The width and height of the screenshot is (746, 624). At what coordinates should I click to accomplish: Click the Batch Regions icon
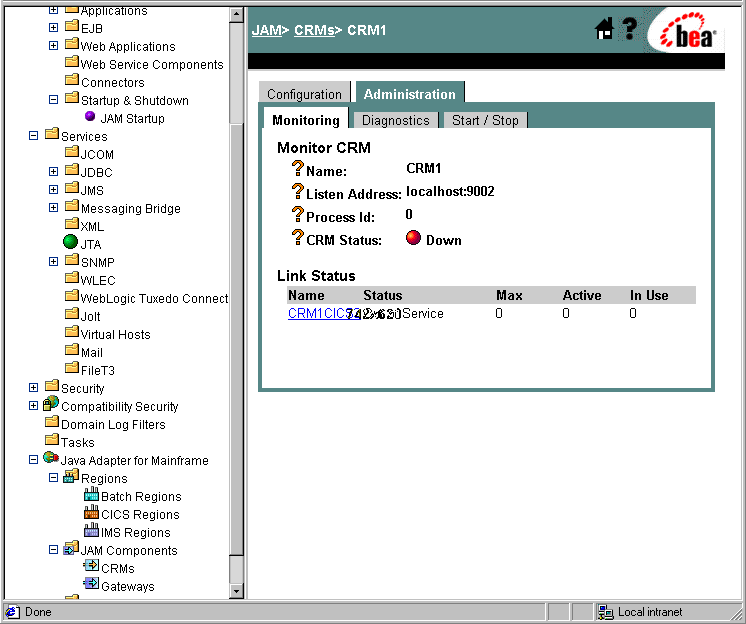[91, 496]
